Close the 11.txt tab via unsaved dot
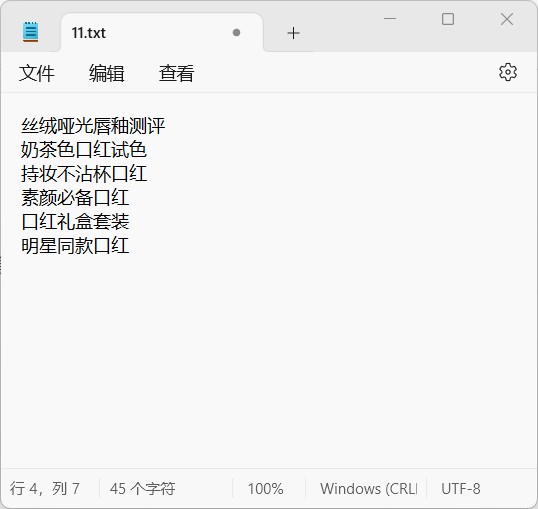 (236, 33)
